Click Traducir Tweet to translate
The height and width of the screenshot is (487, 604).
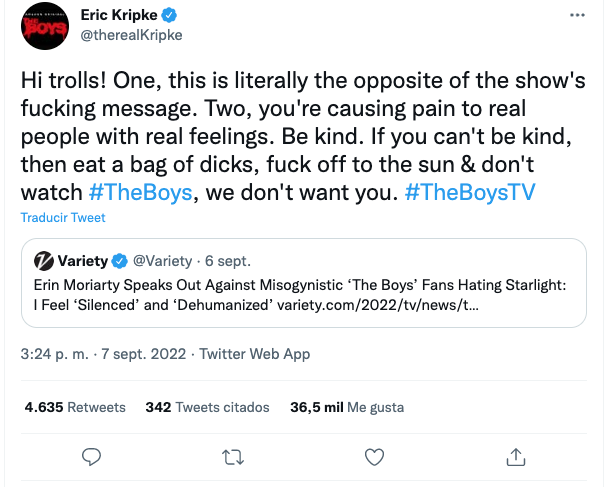(63, 217)
